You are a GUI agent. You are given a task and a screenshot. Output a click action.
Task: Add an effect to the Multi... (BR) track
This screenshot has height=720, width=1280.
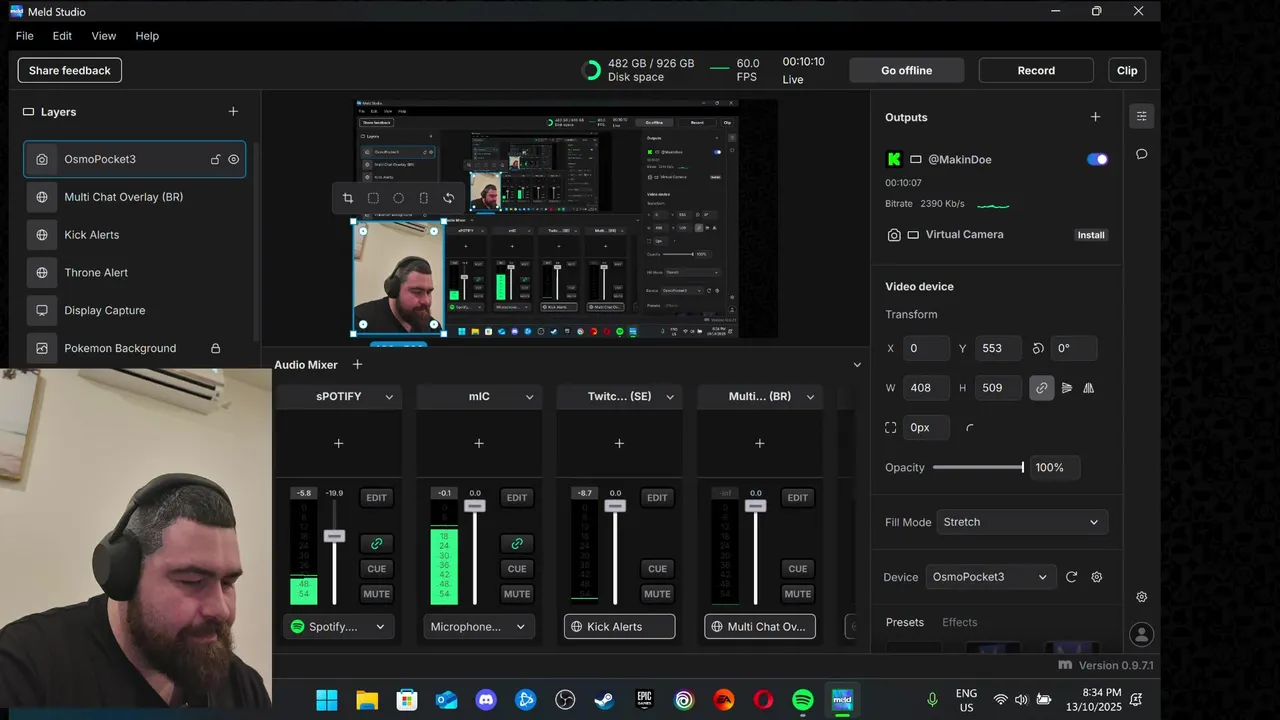[760, 443]
